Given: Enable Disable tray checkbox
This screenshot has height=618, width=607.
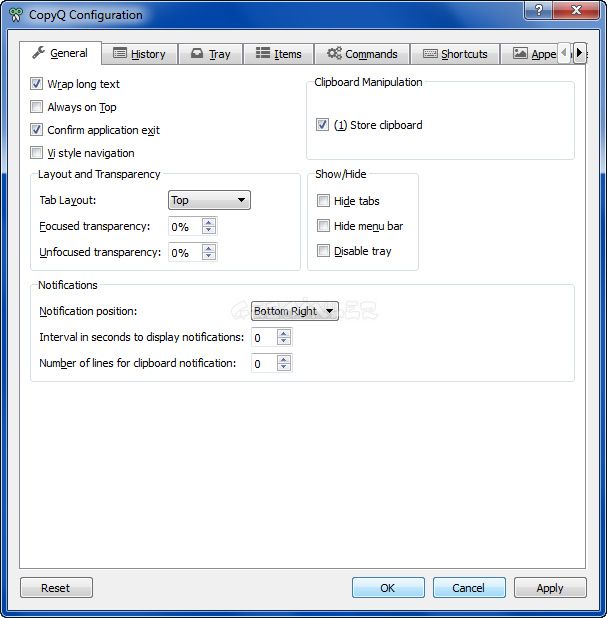Looking at the screenshot, I should tap(323, 251).
